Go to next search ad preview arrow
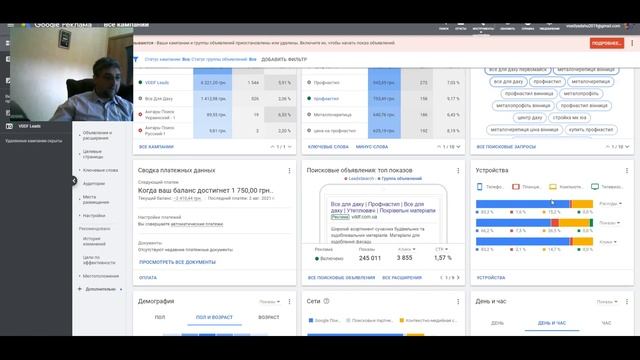The image size is (640, 360). [458, 278]
